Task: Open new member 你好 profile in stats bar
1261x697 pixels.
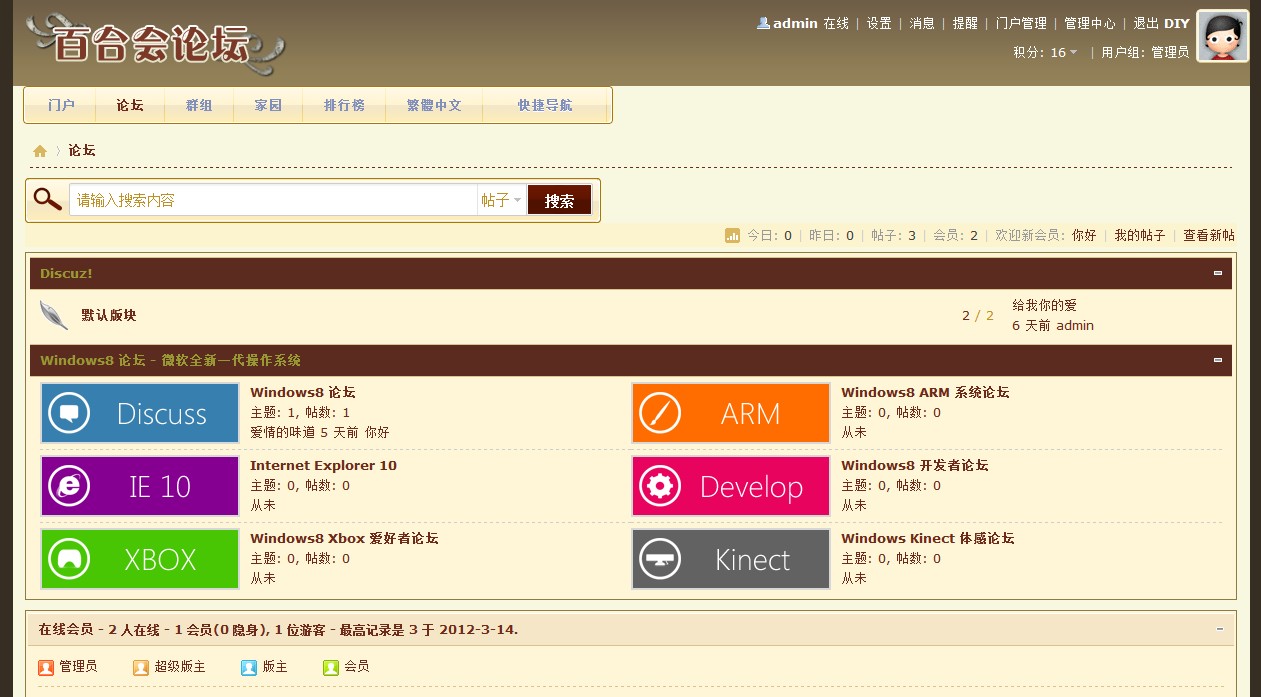Action: 1084,236
